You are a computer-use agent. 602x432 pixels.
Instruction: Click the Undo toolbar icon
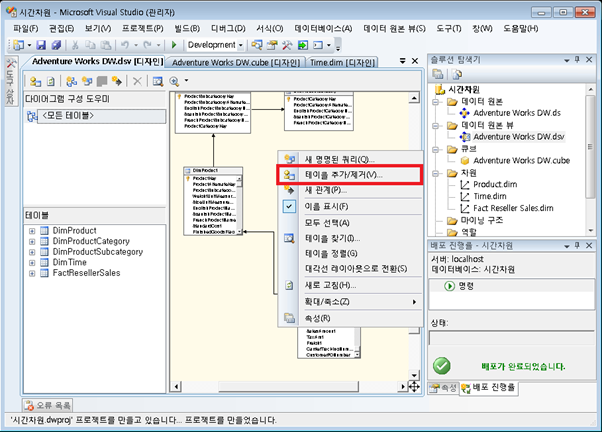tap(125, 45)
